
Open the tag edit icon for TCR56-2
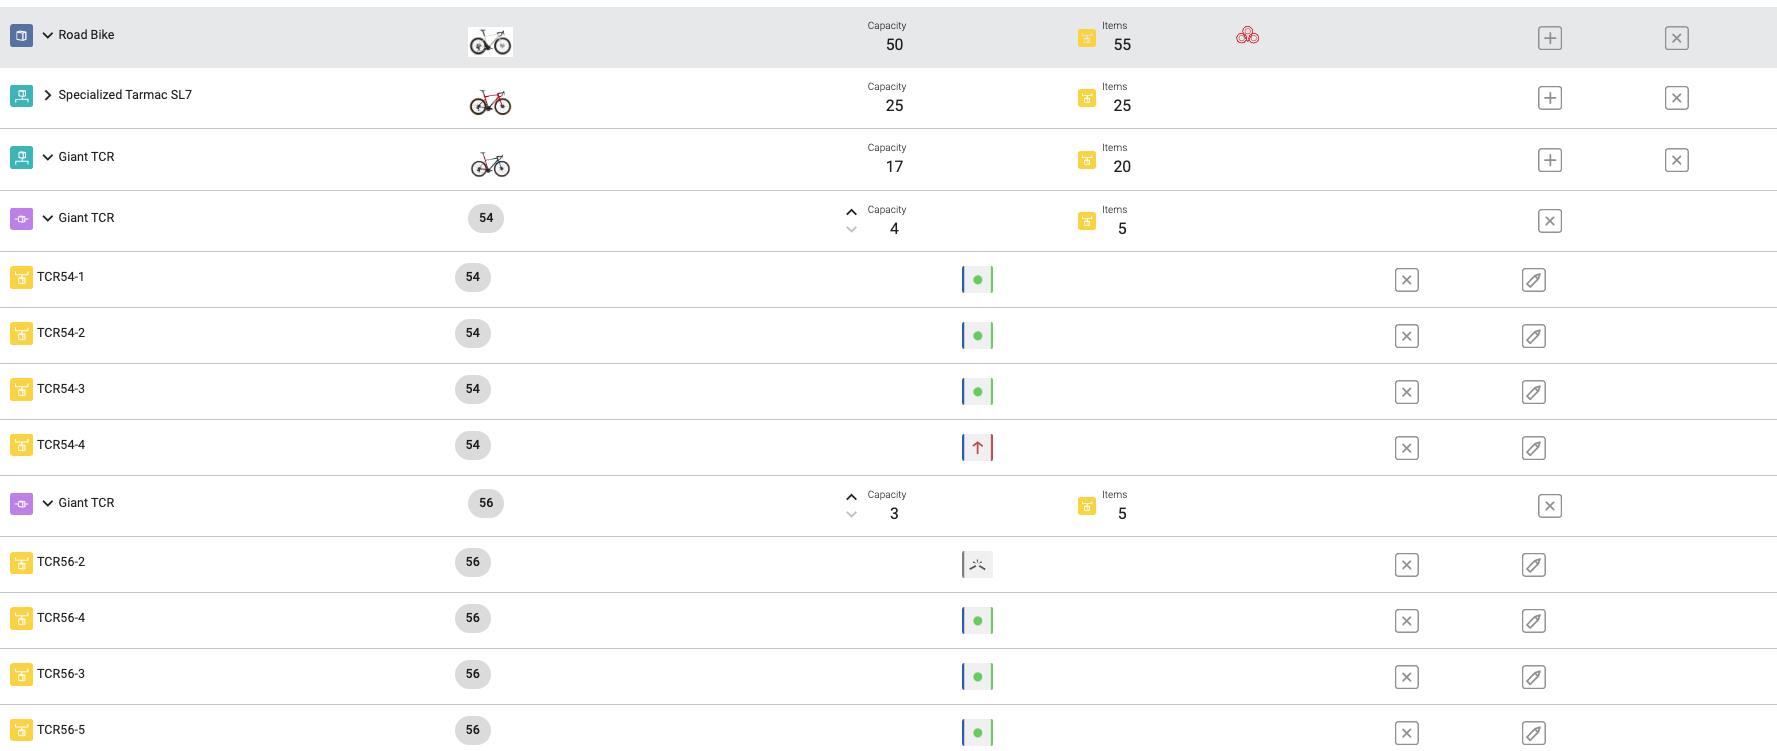point(1533,565)
